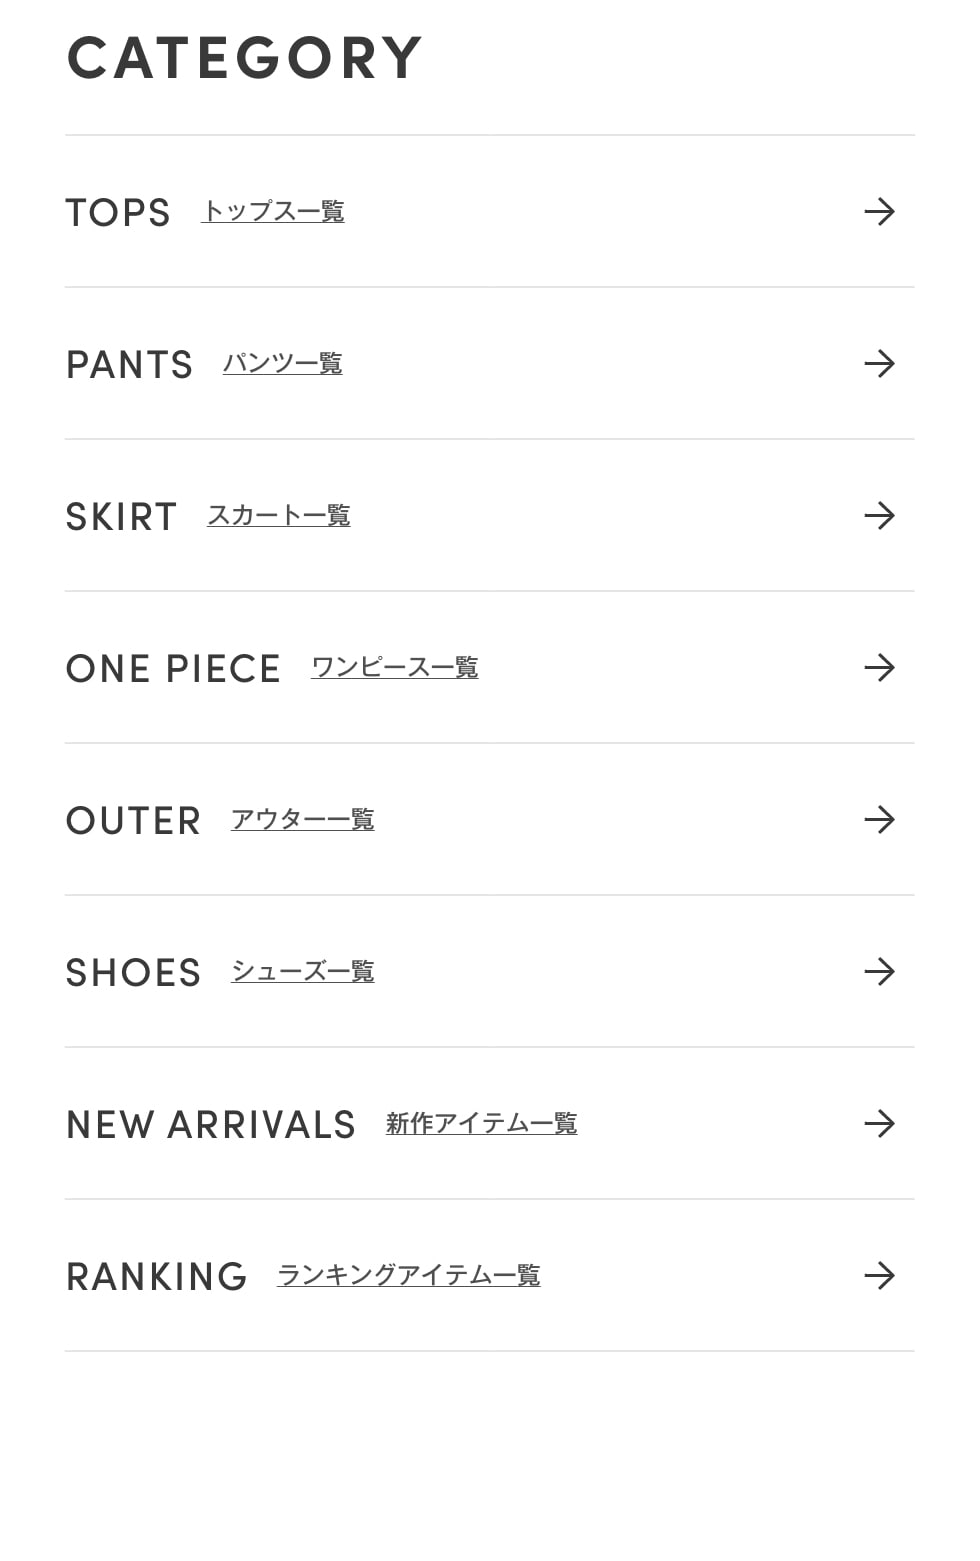Follow the スカート一覧 link

(x=278, y=516)
